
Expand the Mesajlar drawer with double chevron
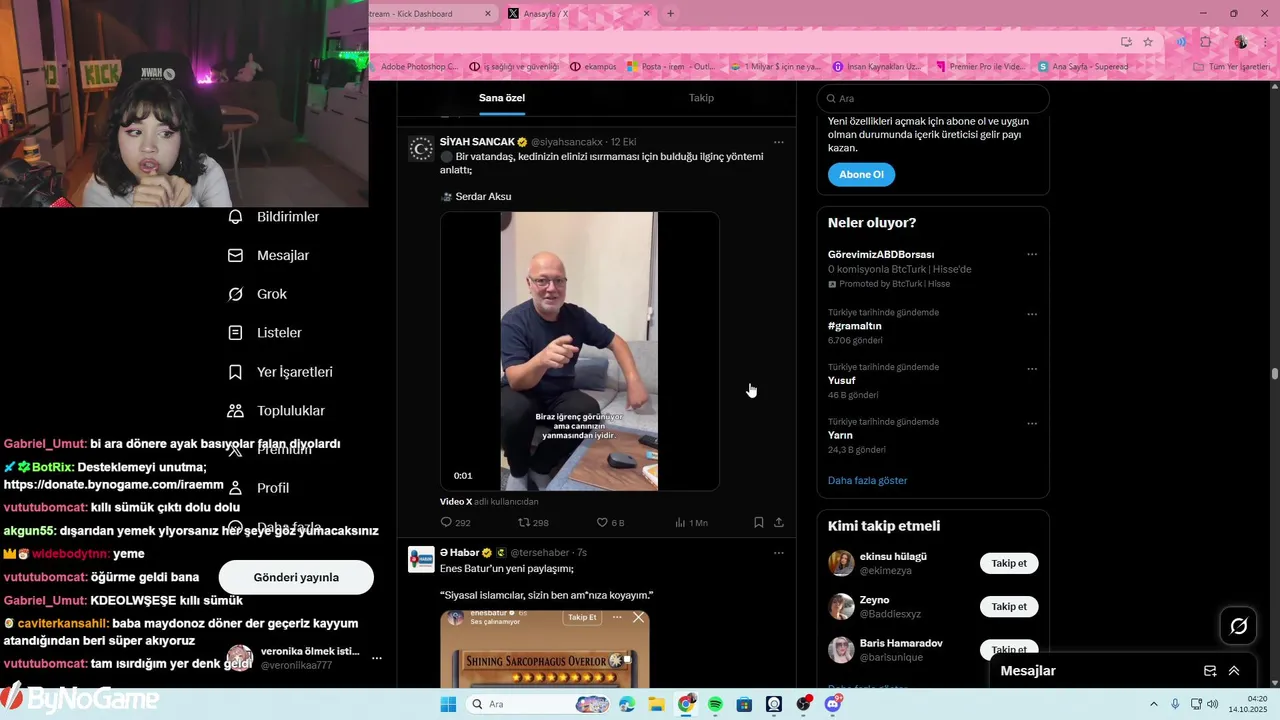[x=1234, y=671]
